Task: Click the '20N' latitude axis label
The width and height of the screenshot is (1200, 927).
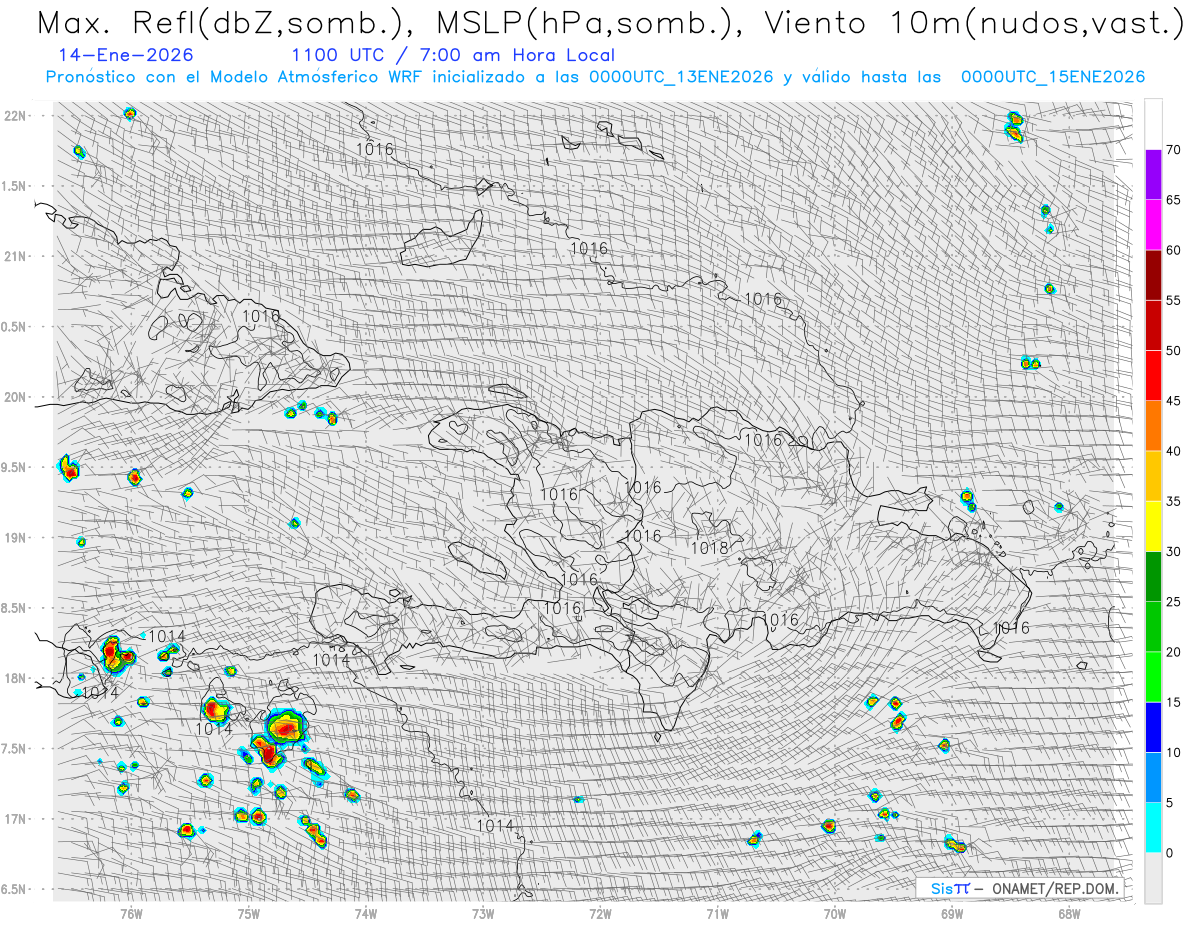Action: 15,397
